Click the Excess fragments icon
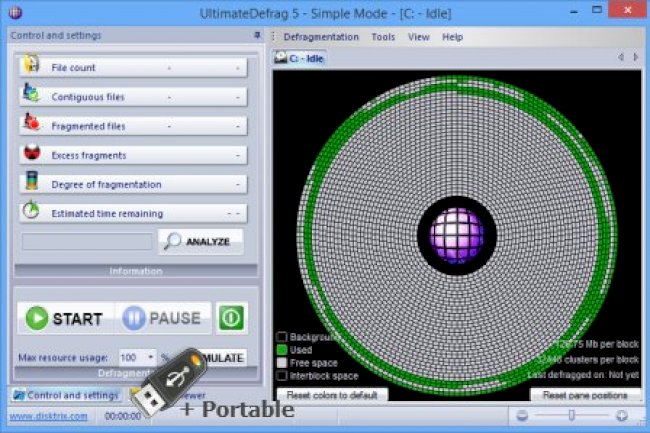Viewport: 650px width, 433px height. pyautogui.click(x=32, y=155)
